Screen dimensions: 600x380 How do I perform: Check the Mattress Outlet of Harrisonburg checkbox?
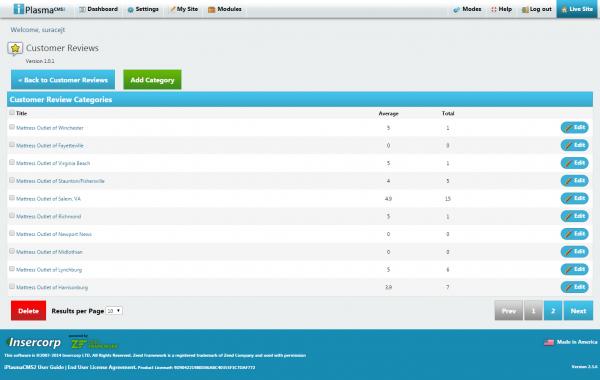[12, 286]
